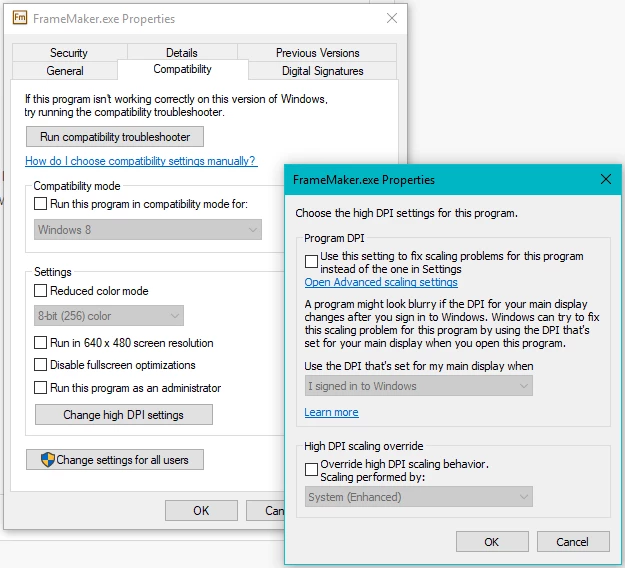Click Change settings for all users button

[115, 460]
